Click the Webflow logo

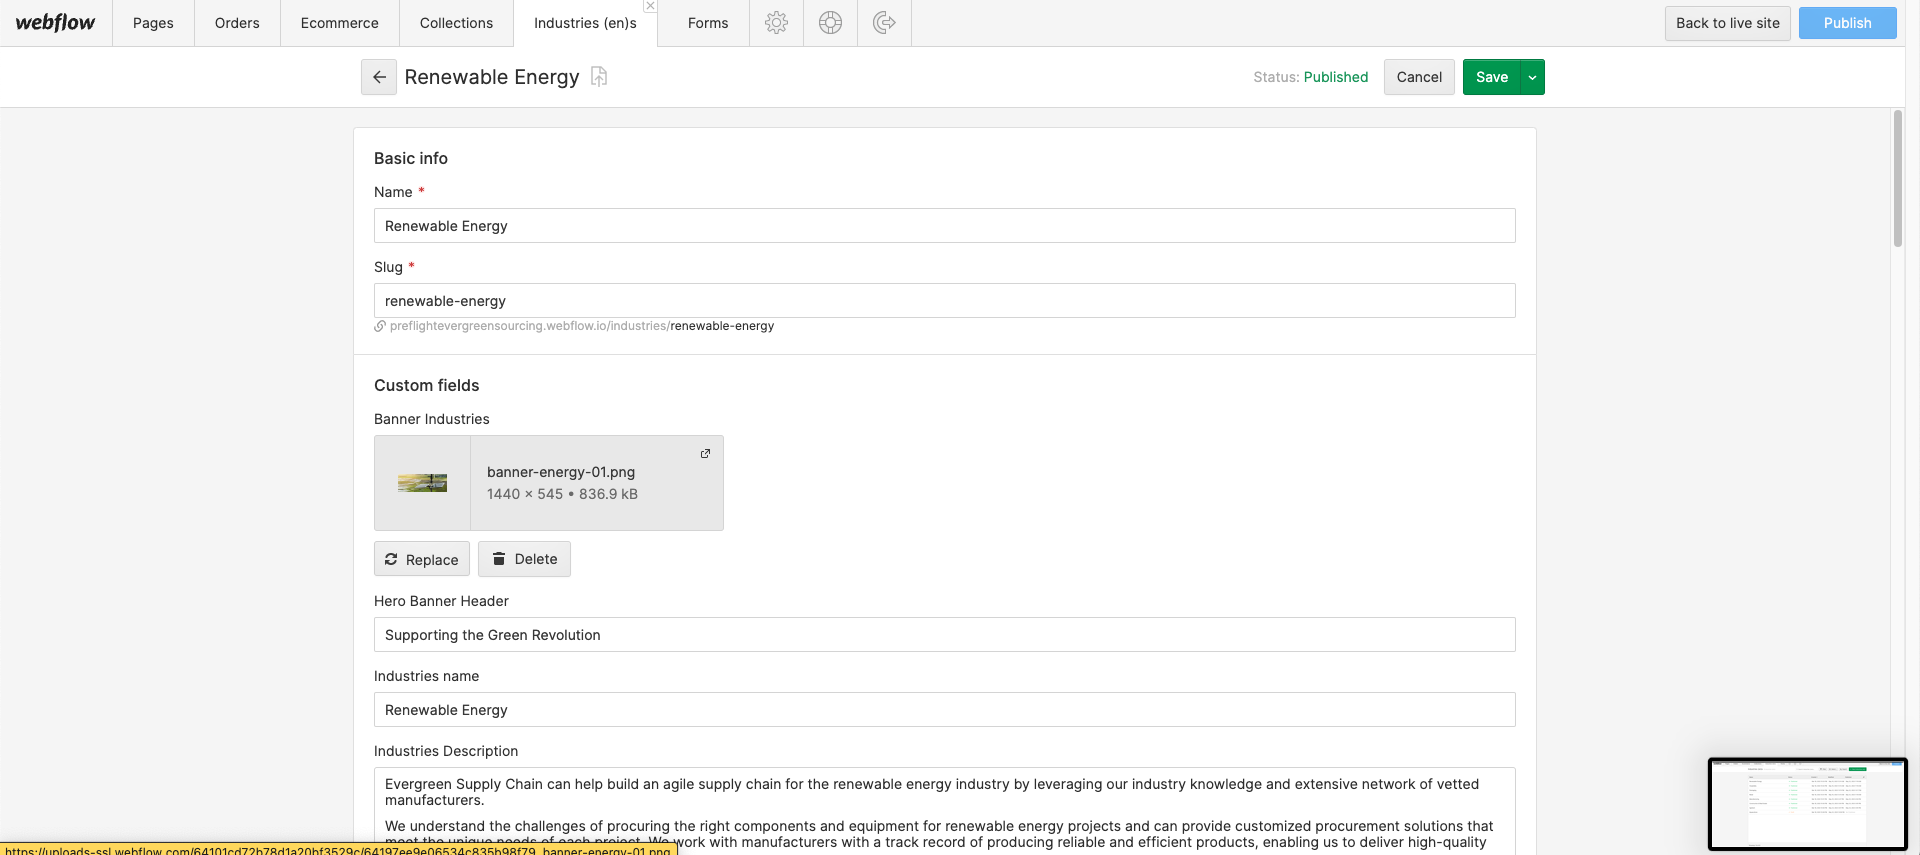(x=55, y=23)
